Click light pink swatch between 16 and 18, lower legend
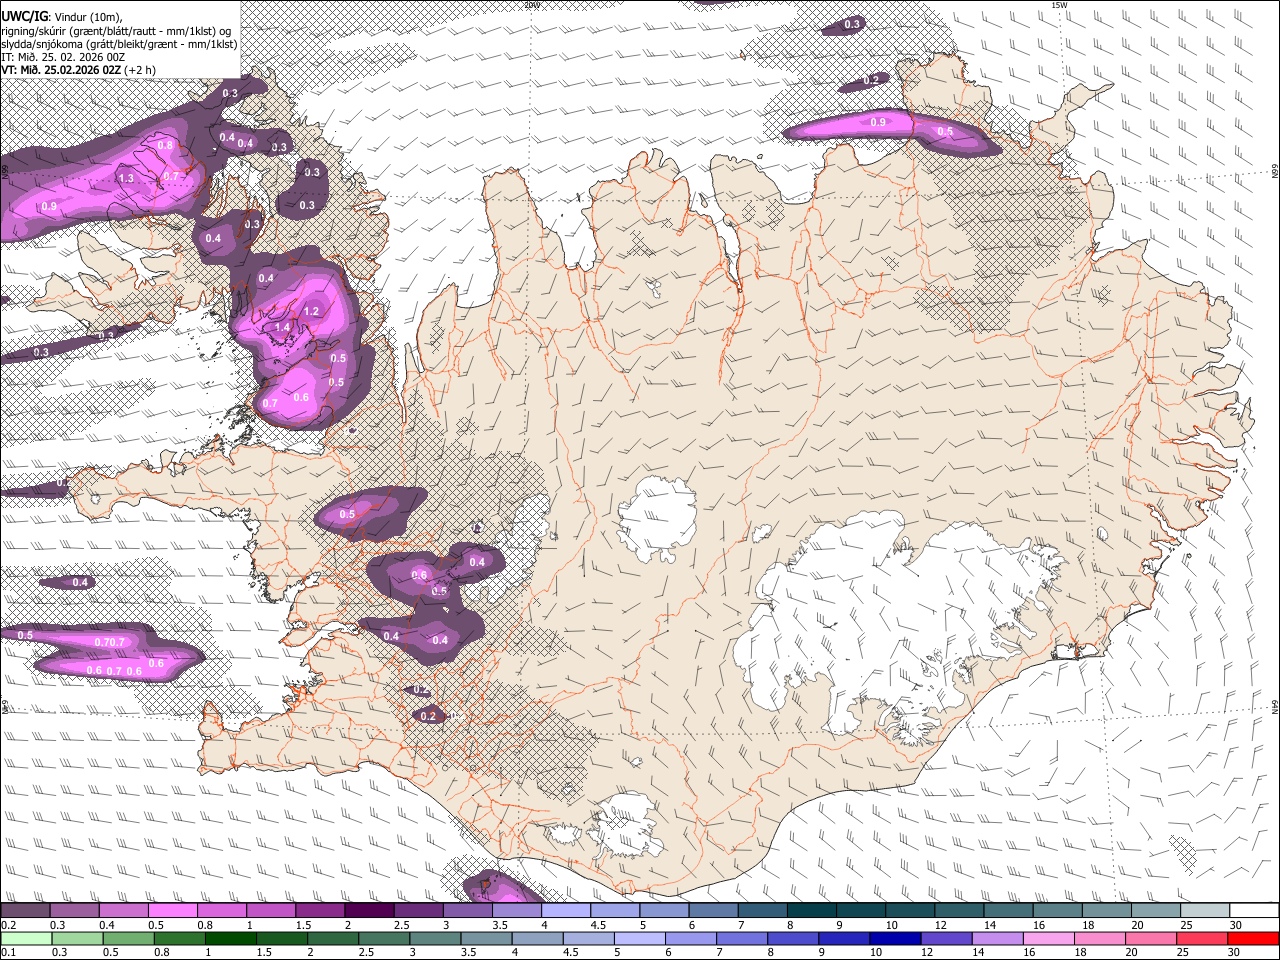 (x=1049, y=938)
